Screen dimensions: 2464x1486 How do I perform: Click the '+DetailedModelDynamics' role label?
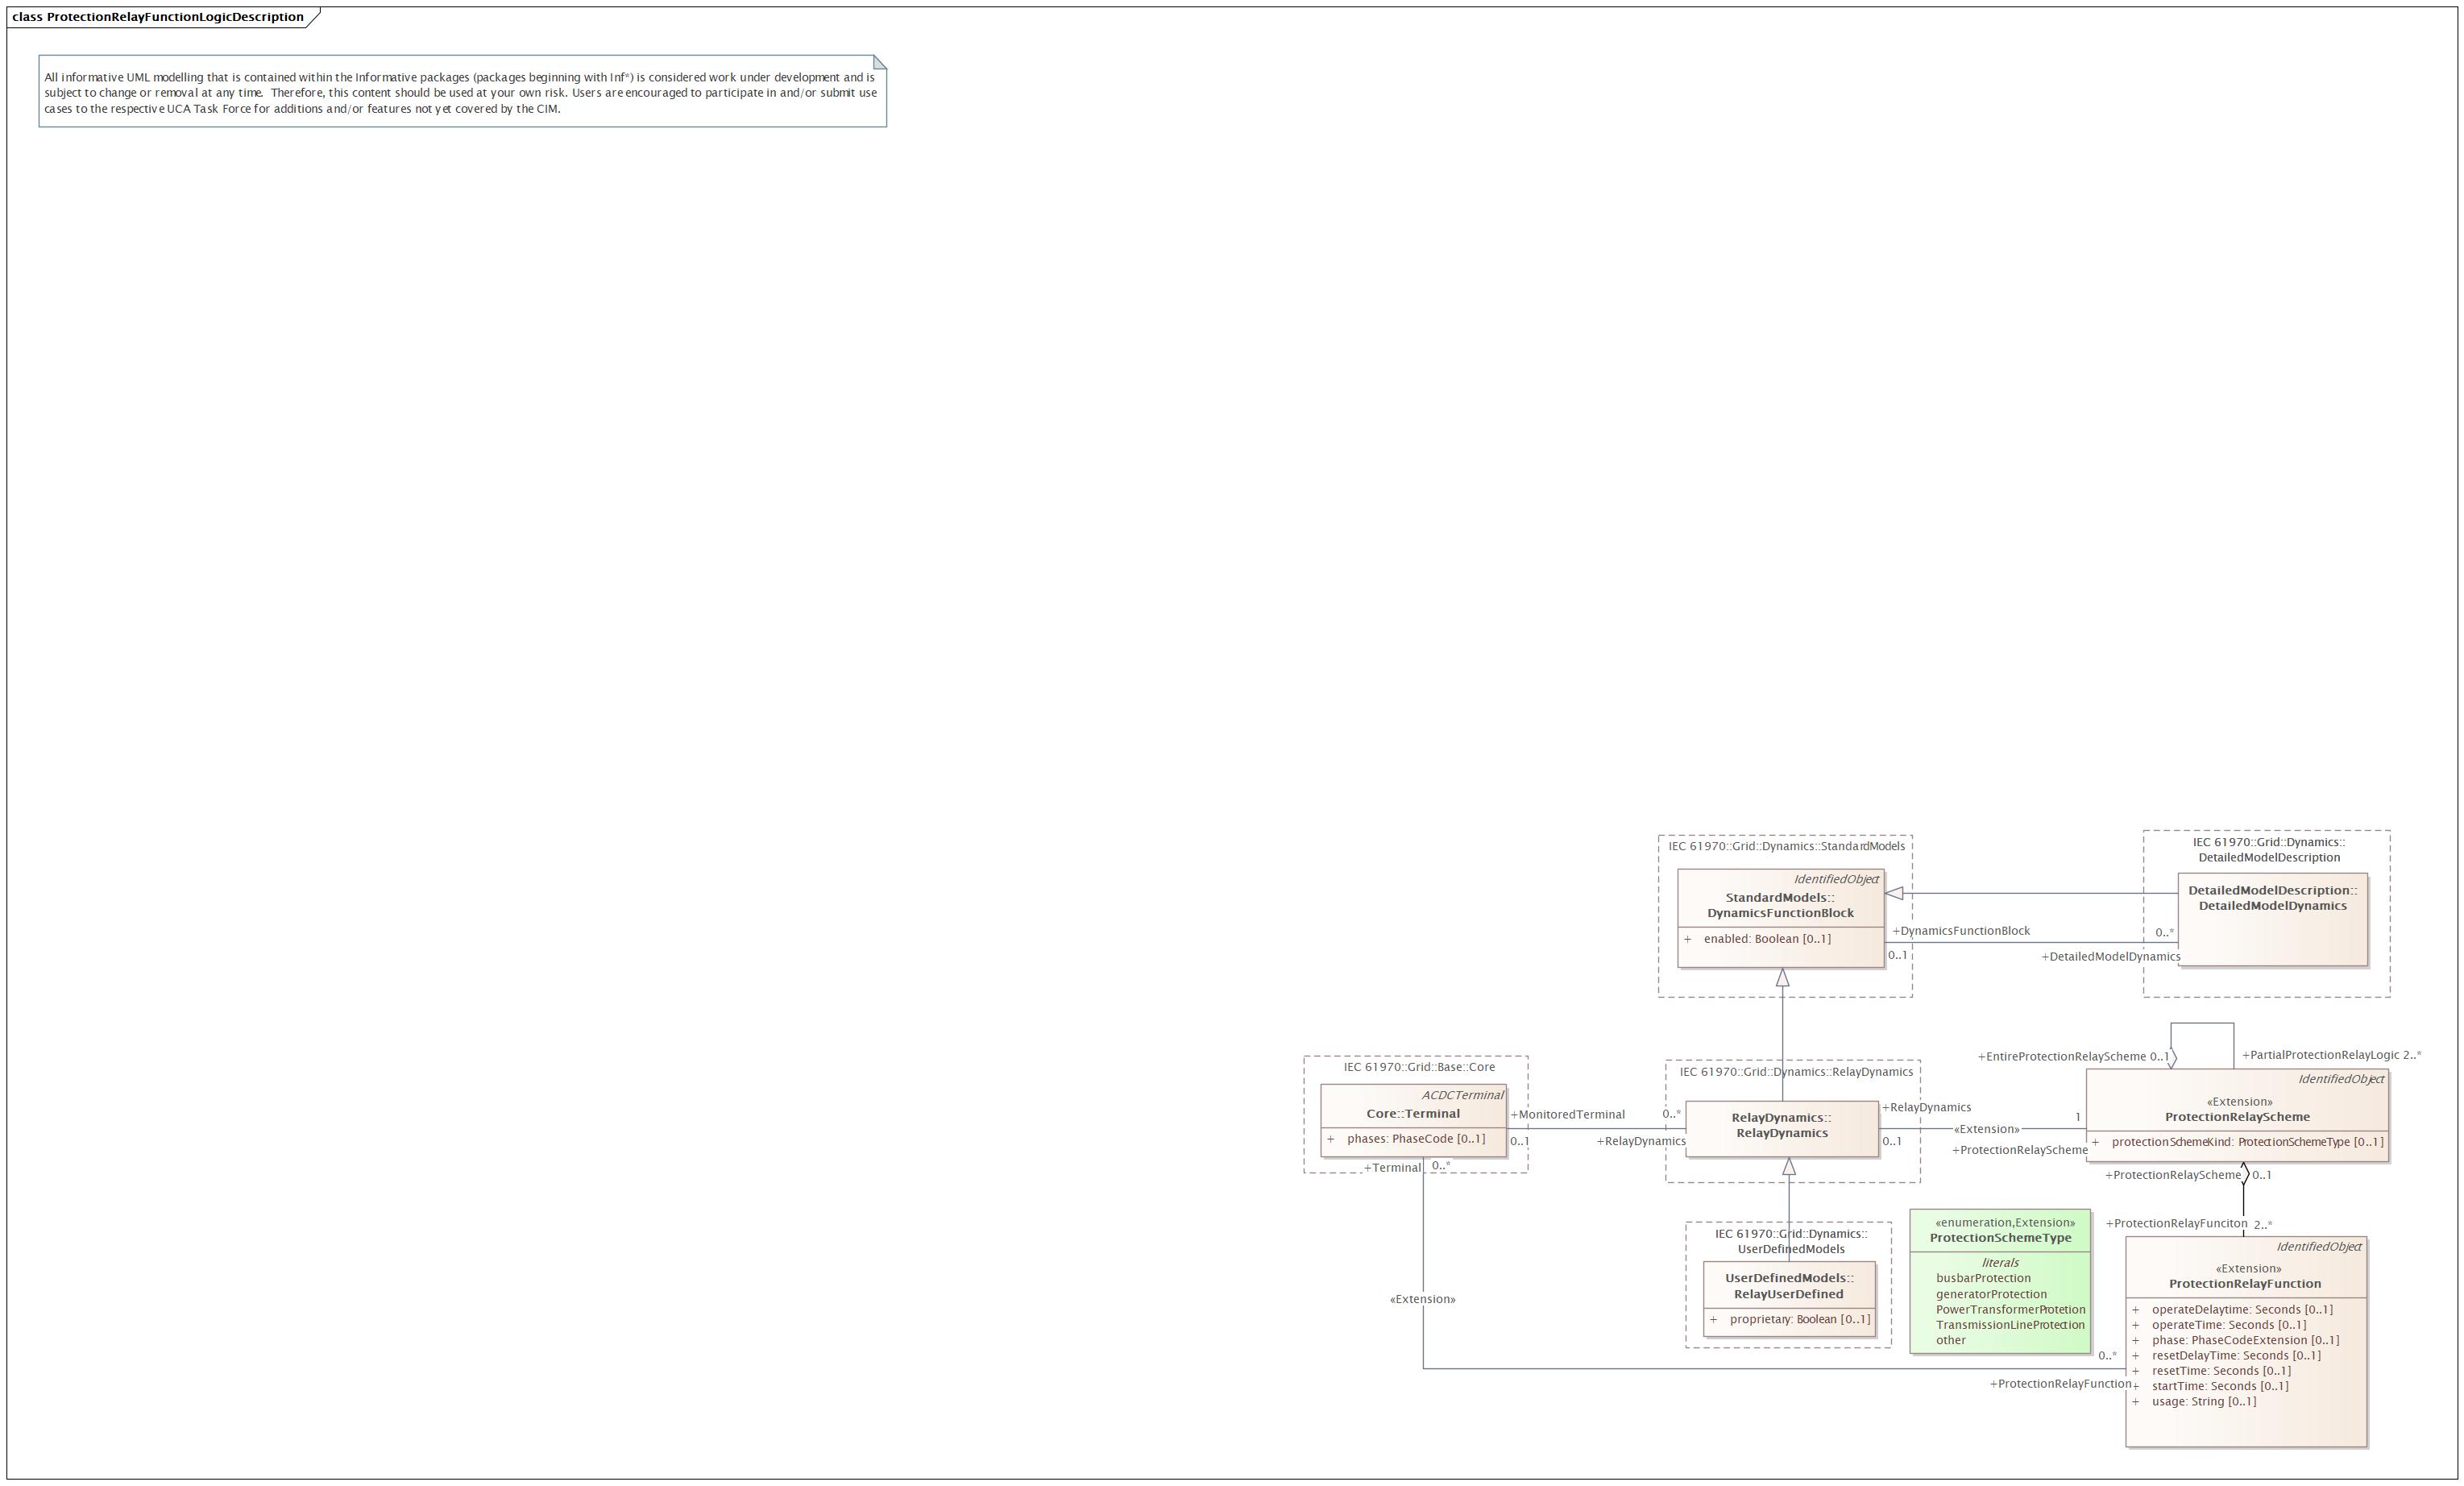(2111, 957)
